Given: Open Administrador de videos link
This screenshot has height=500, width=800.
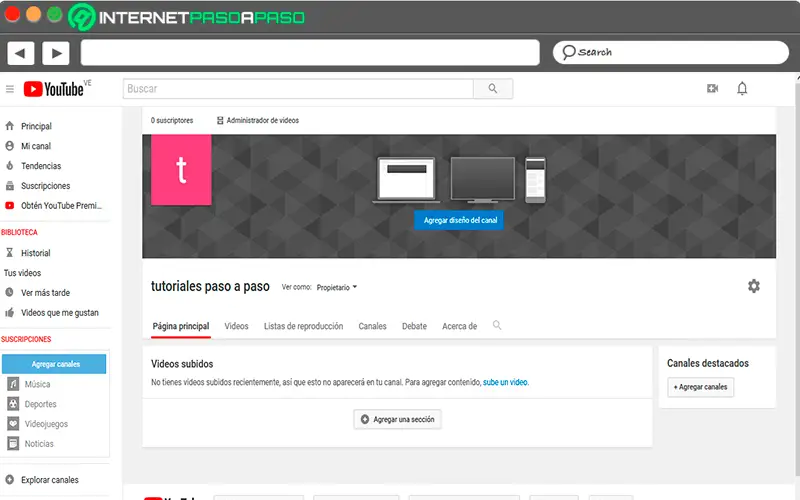Looking at the screenshot, I should [x=258, y=120].
